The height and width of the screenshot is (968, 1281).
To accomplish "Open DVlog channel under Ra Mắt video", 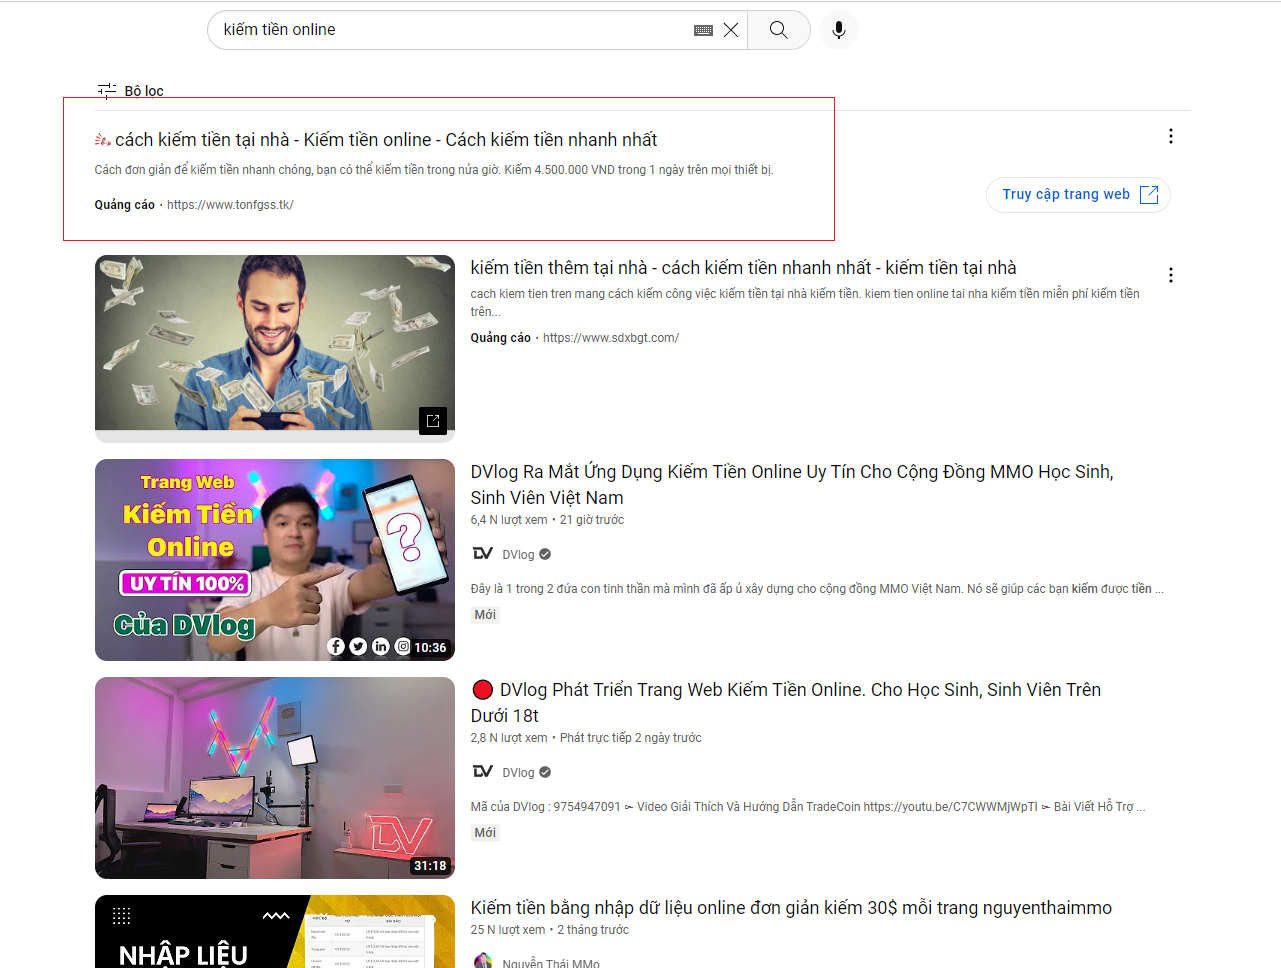I will (x=518, y=555).
